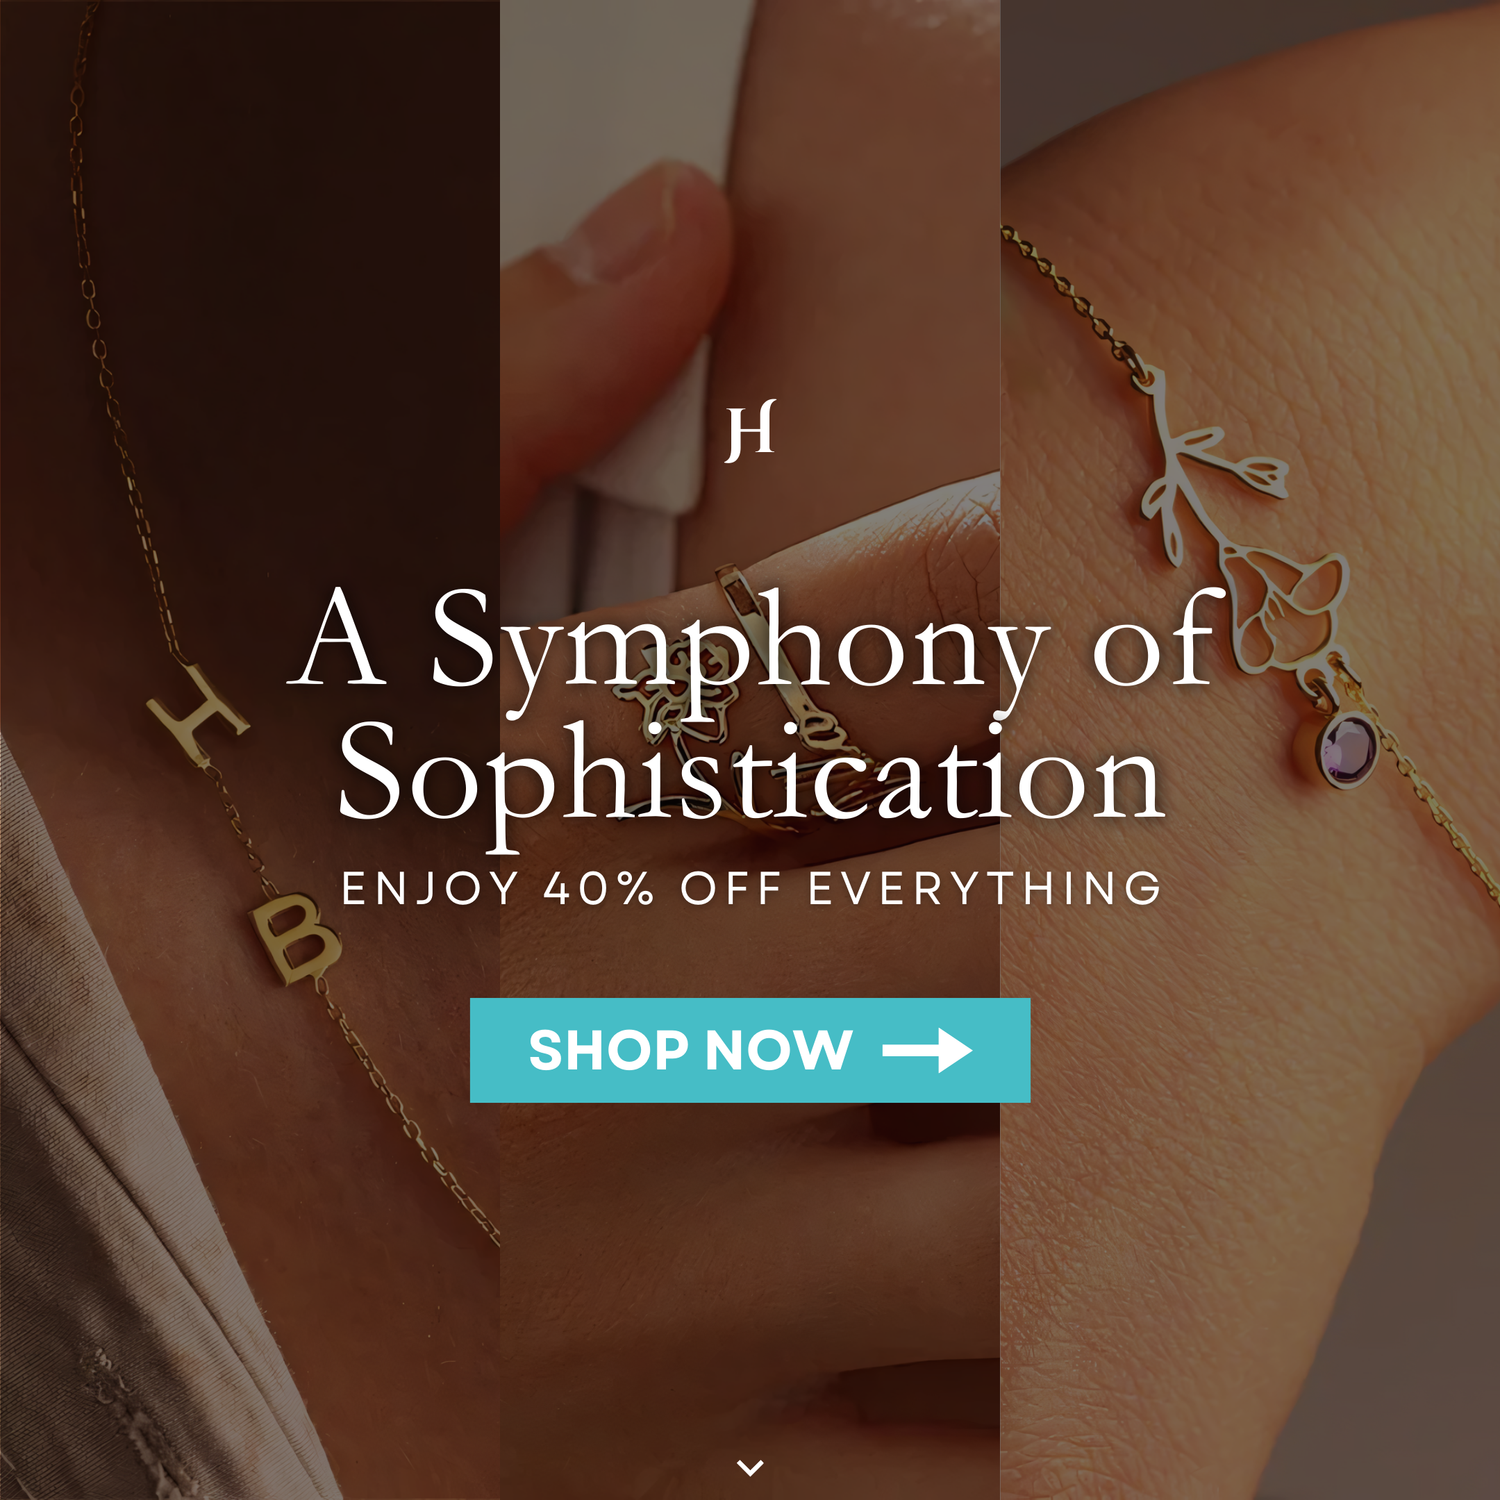Screen dimensions: 1500x1500
Task: Click the thumbnail of the thumb fingernail
Action: (x=640, y=225)
